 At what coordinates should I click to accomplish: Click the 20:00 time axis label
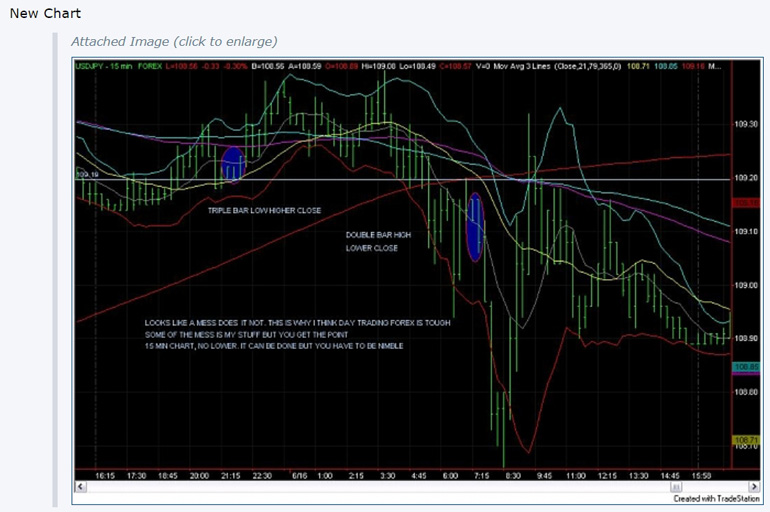tap(199, 476)
